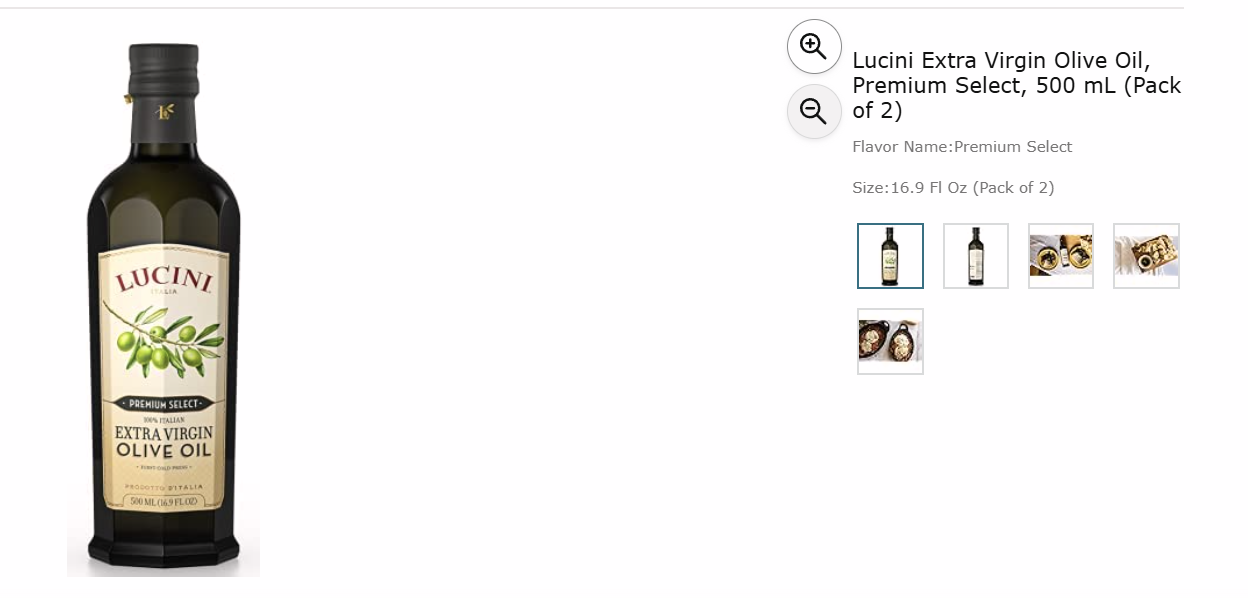Click the Size 16.9 Fl Oz text
The height and width of the screenshot is (598, 1248).
(953, 188)
